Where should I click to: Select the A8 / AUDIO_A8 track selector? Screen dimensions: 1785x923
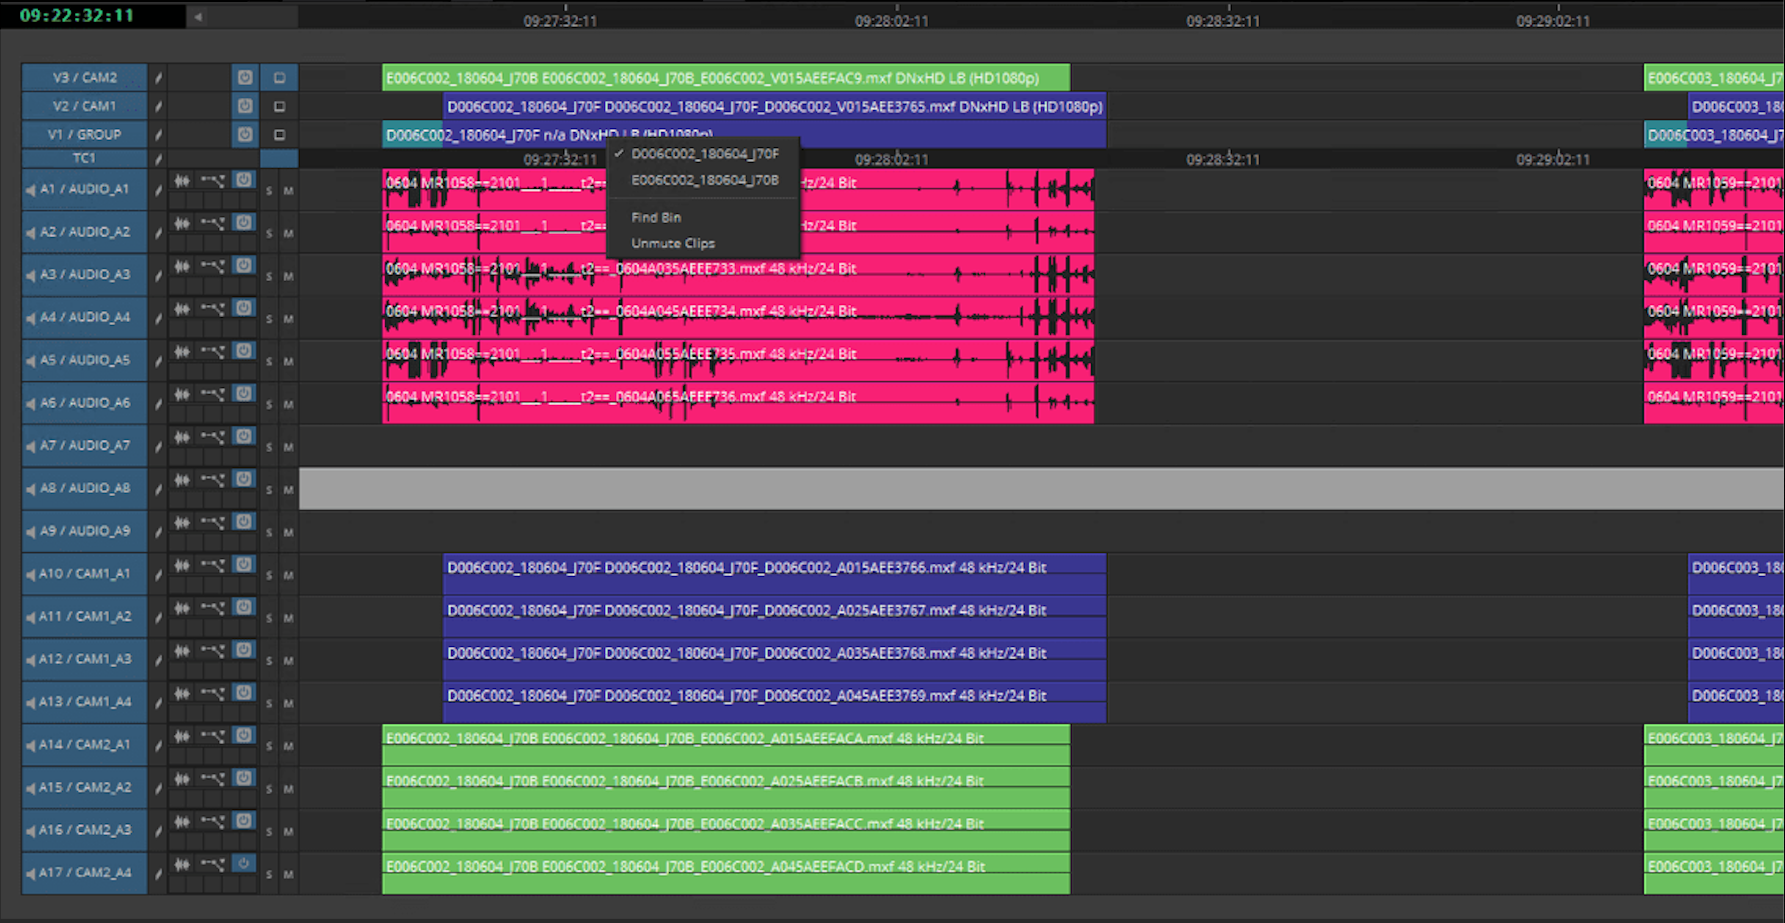[x=84, y=488]
